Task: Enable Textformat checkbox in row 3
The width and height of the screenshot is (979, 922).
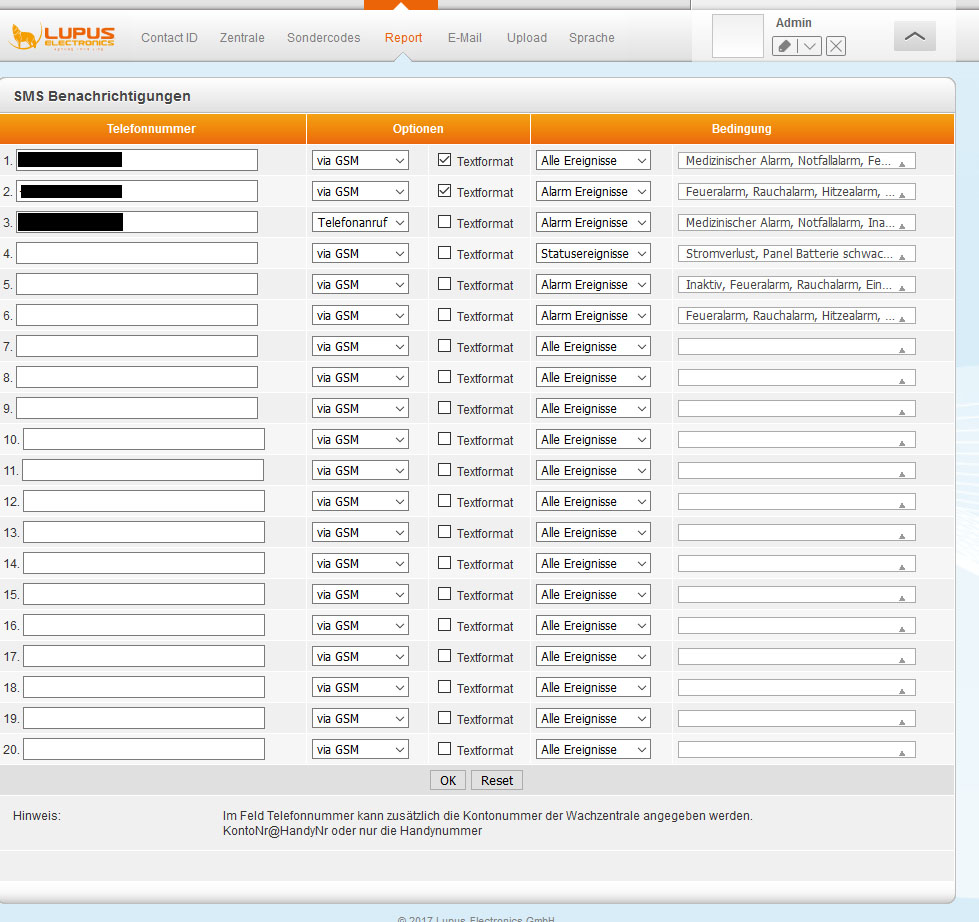Action: (x=445, y=222)
